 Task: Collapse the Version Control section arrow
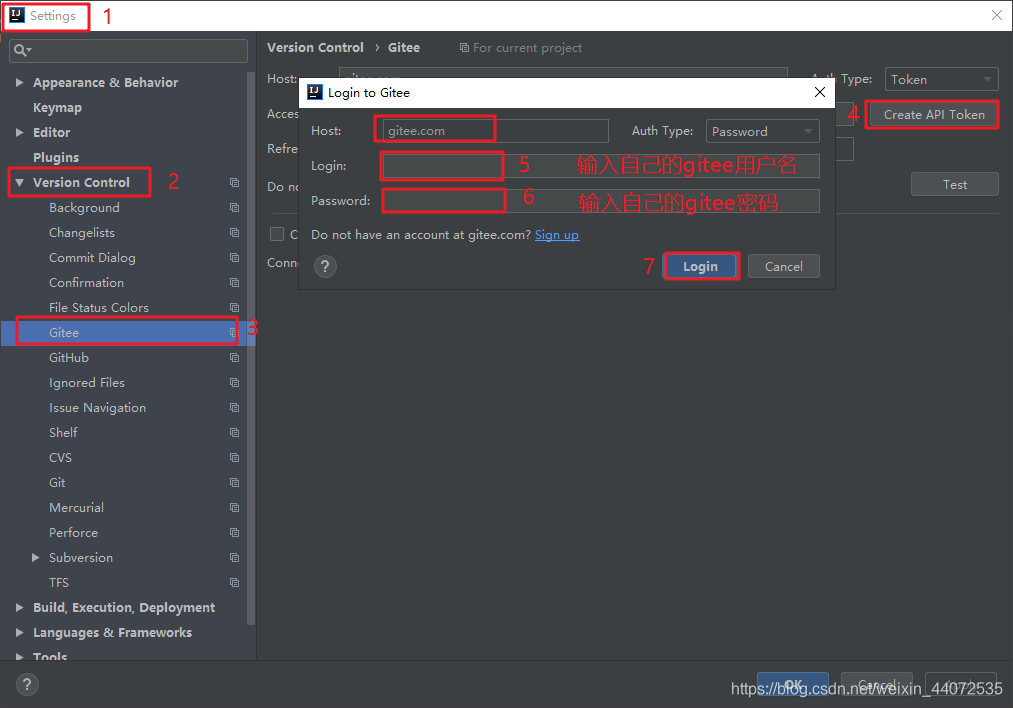tap(19, 183)
